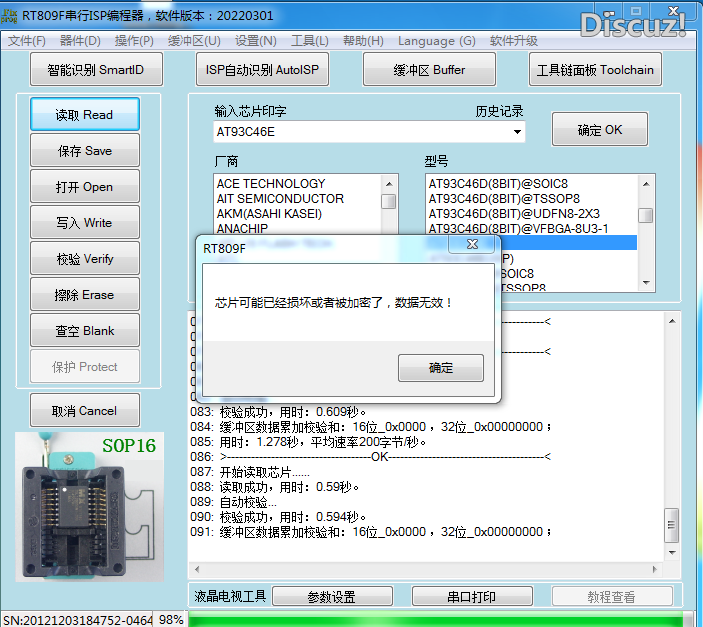Viewport: 703px width, 627px height.
Task: Click the 擦除 Erase button
Action: point(85,294)
